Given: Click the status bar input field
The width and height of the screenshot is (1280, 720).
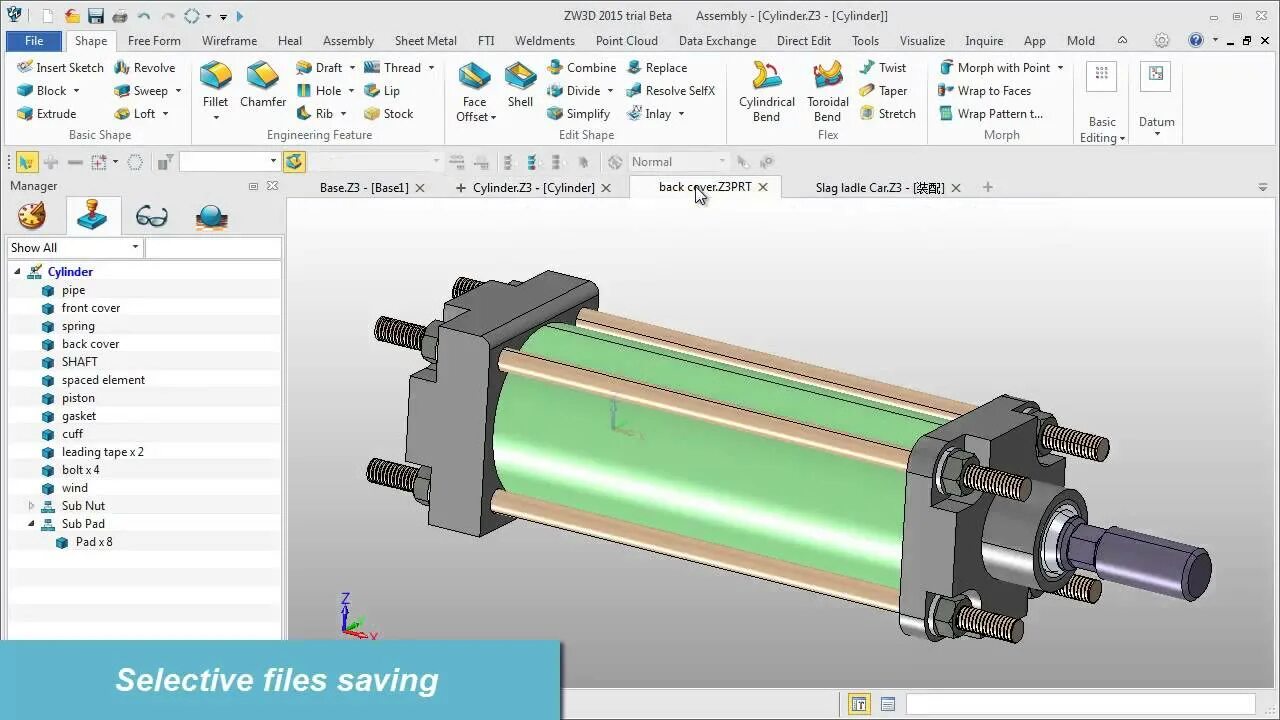Looking at the screenshot, I should 1080,705.
